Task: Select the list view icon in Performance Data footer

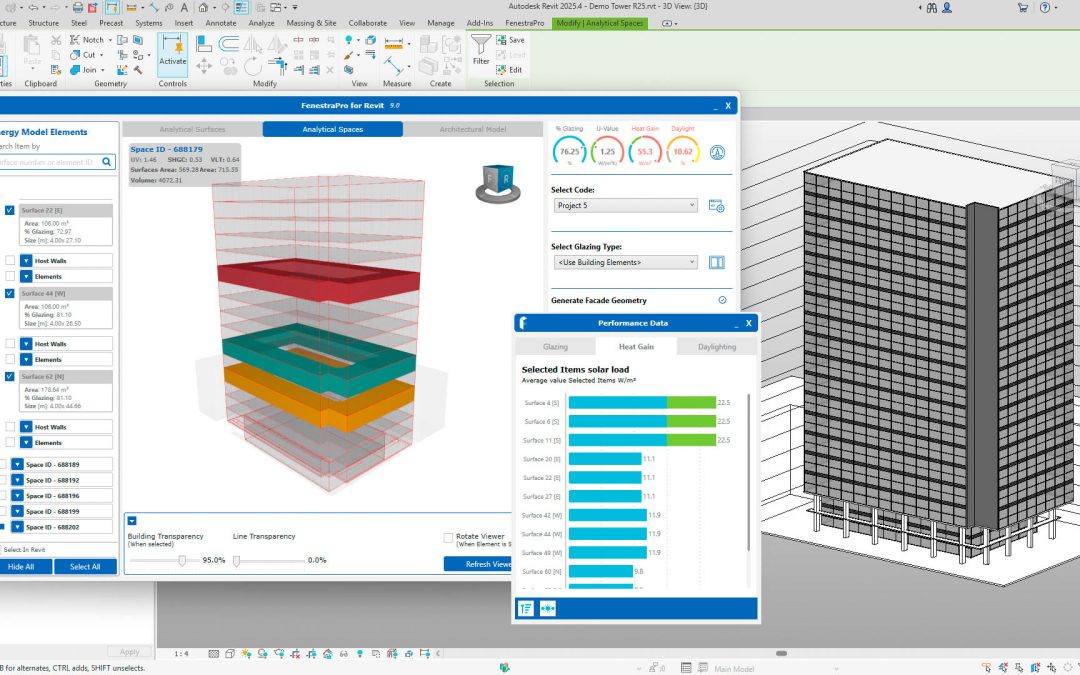Action: point(524,607)
